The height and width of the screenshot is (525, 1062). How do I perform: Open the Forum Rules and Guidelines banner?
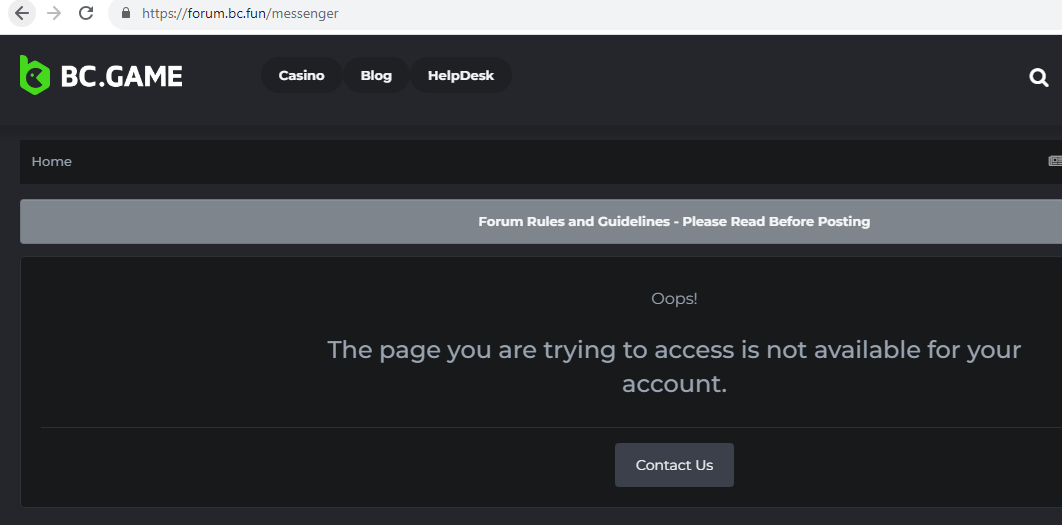[x=673, y=222]
